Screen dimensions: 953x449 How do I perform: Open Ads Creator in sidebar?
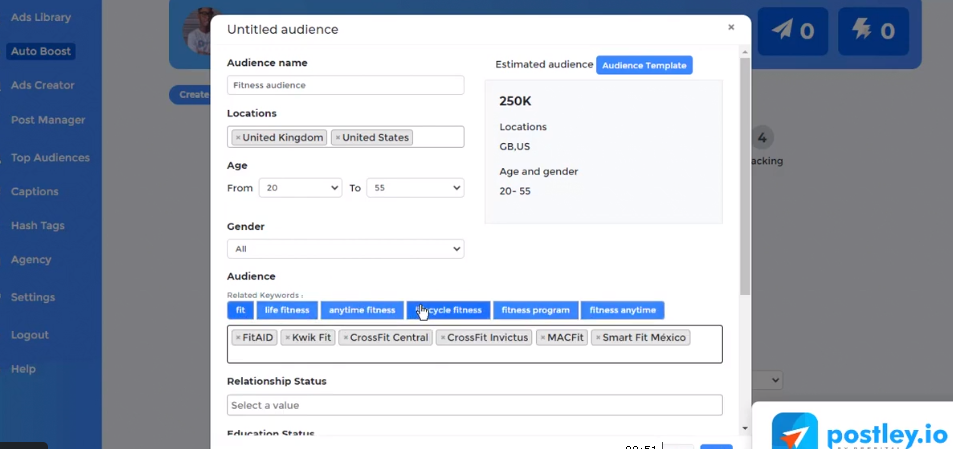[43, 86]
